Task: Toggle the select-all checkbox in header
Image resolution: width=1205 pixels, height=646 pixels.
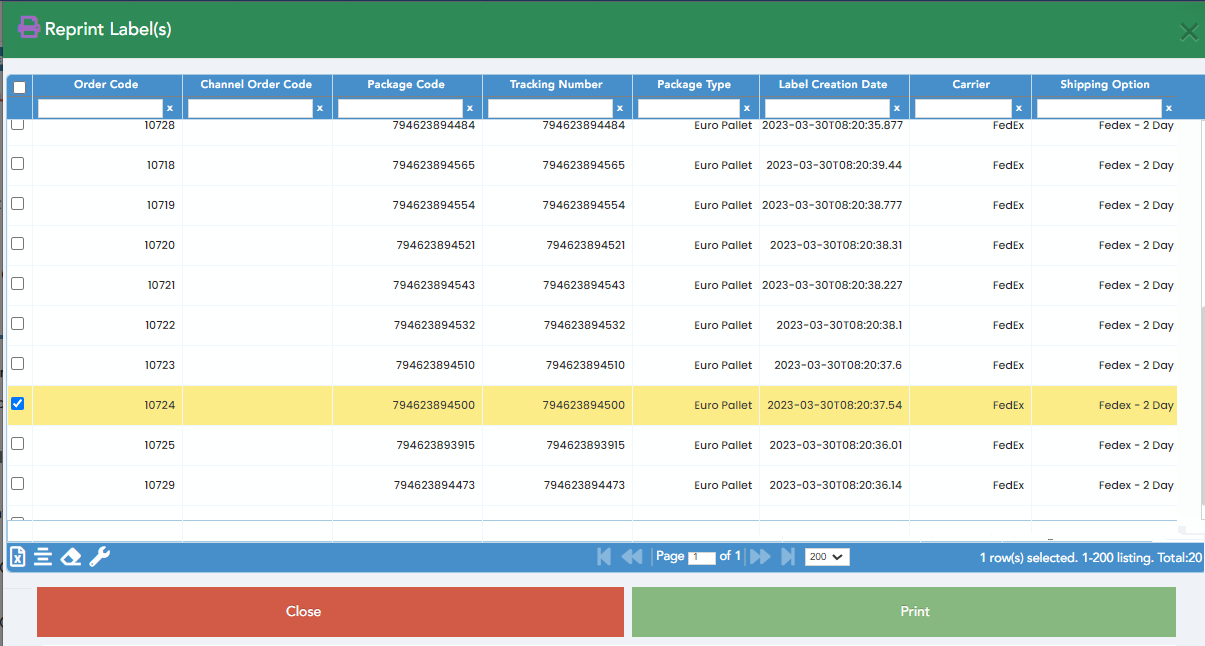Action: [19, 87]
